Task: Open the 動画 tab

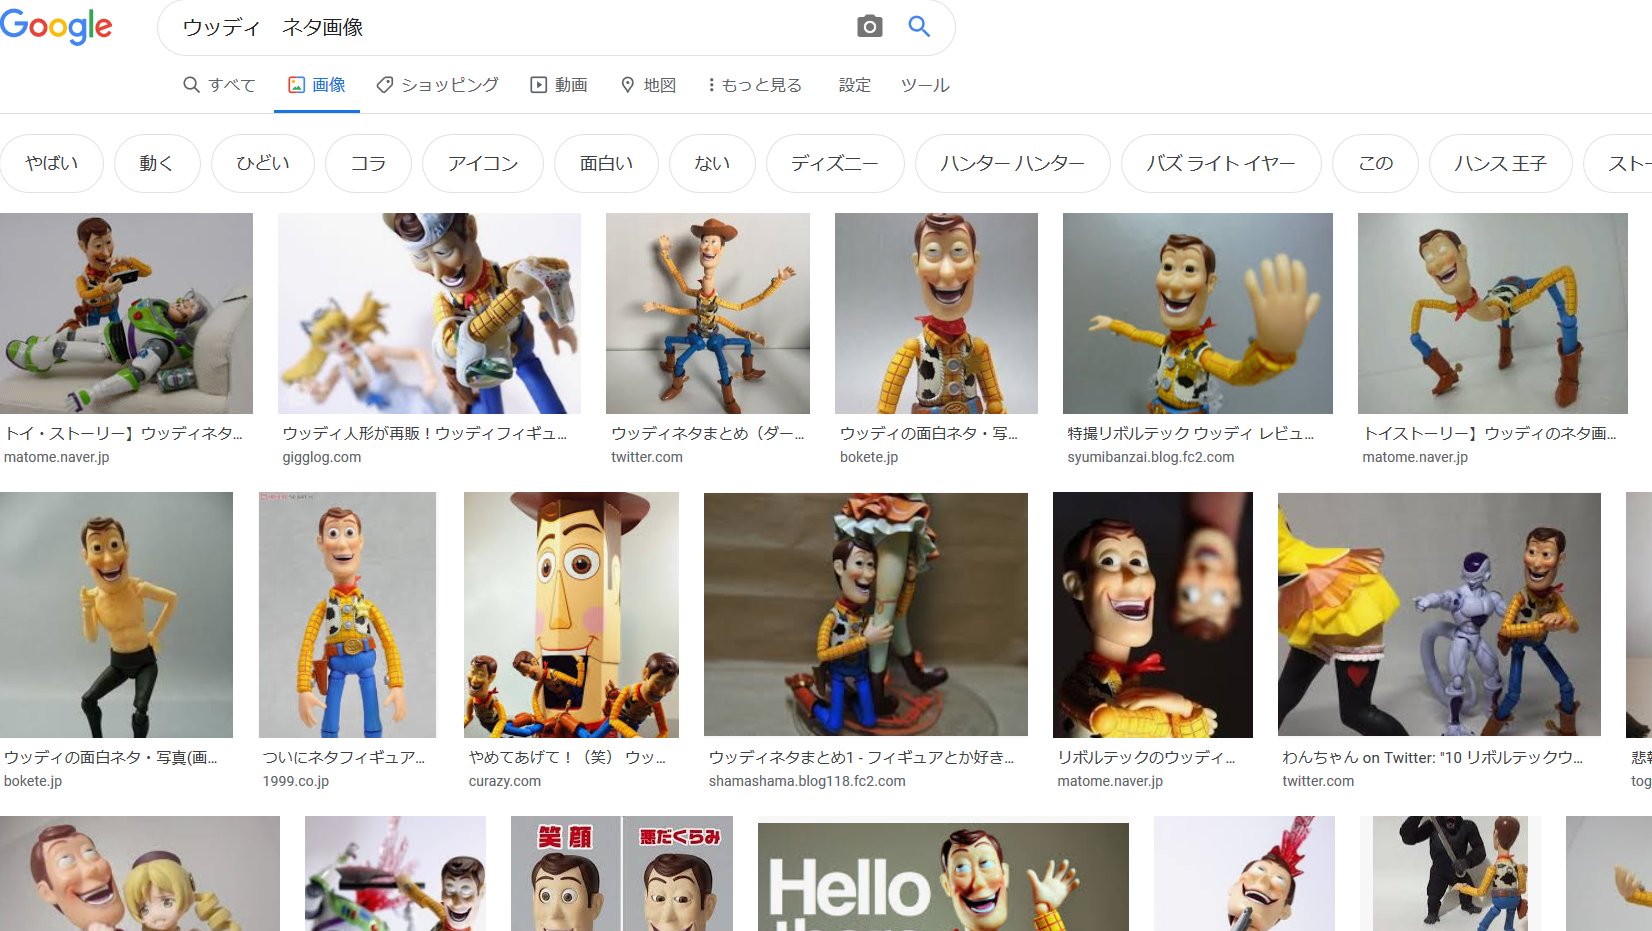Action: 559,85
